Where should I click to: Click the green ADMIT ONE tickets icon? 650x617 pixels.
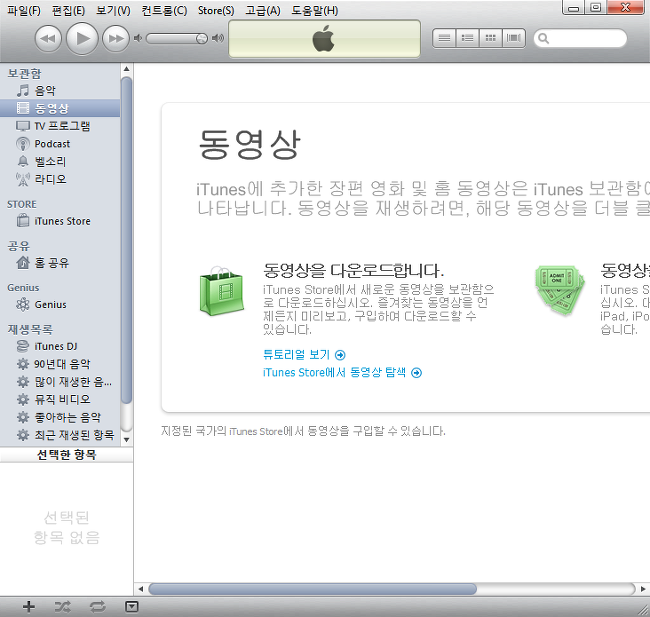point(560,290)
